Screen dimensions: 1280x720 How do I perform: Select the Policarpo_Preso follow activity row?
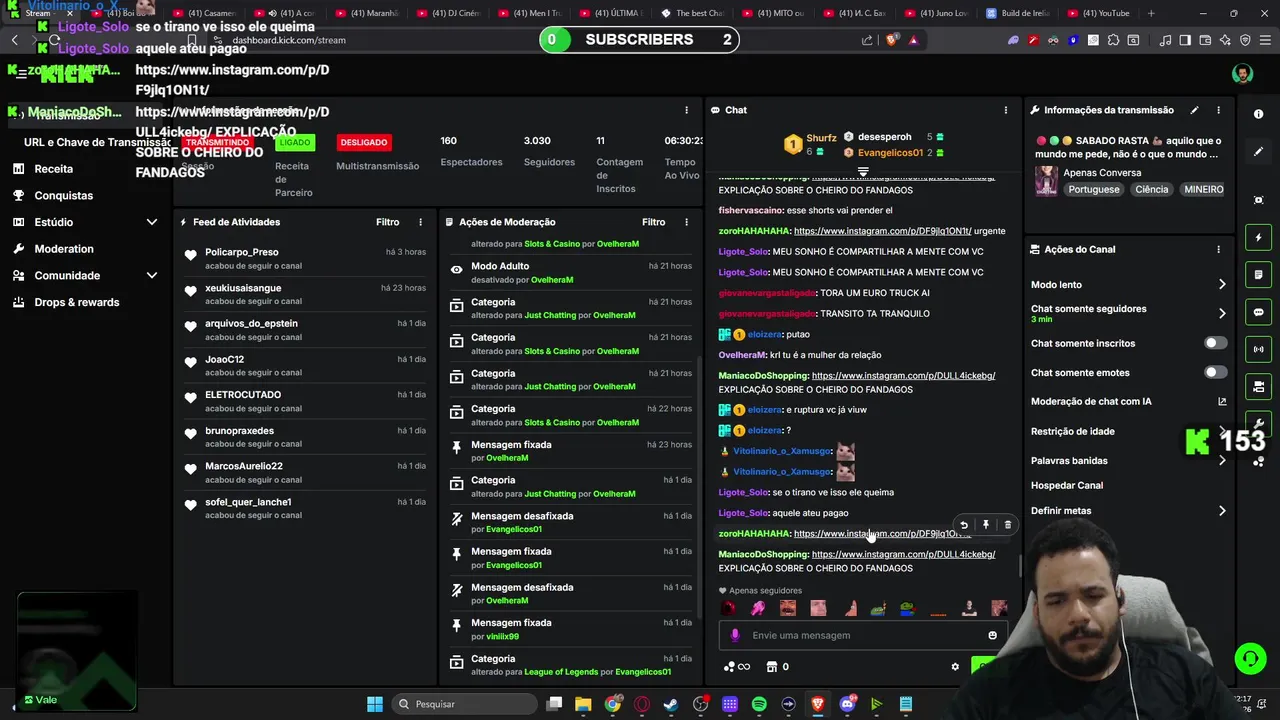point(304,259)
